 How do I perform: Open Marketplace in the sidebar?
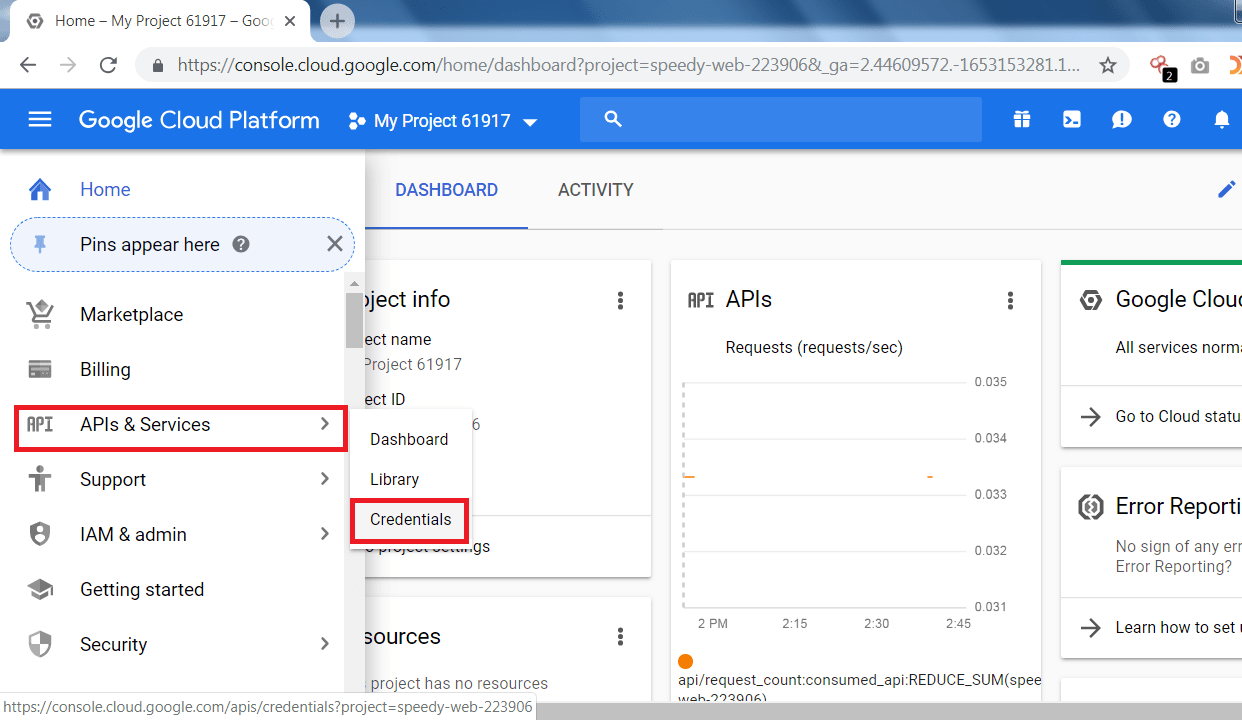point(131,314)
